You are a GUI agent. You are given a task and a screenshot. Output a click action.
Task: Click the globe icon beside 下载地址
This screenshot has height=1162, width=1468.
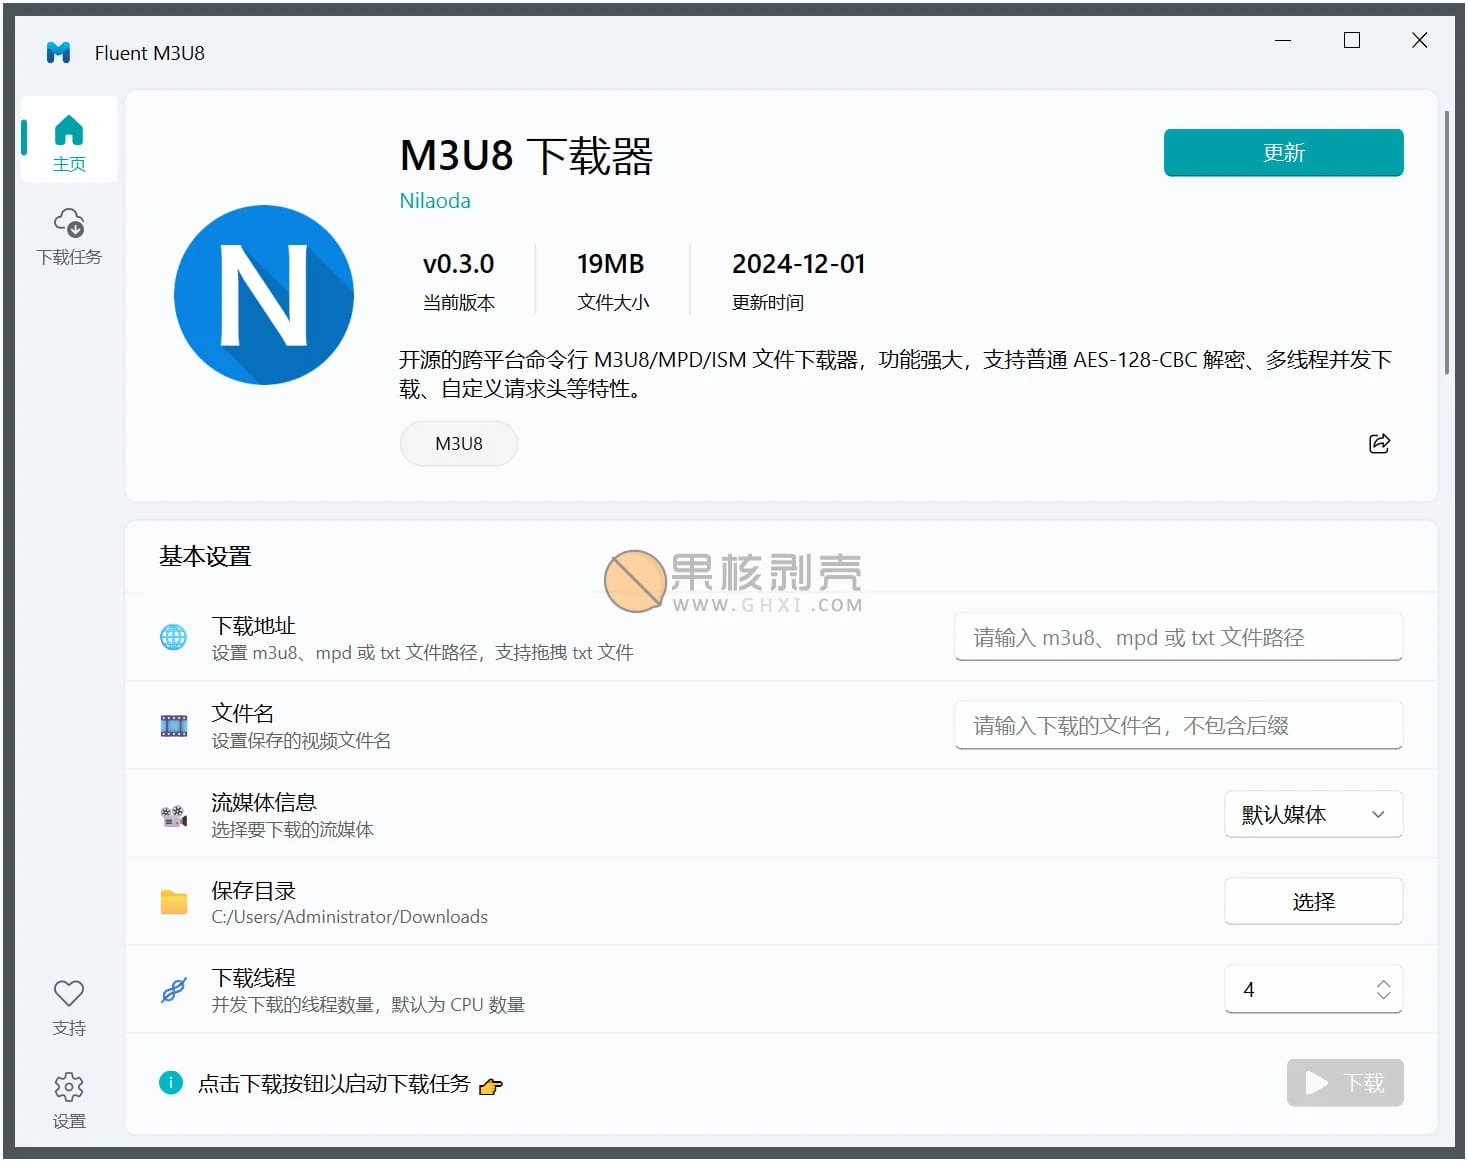(x=173, y=637)
